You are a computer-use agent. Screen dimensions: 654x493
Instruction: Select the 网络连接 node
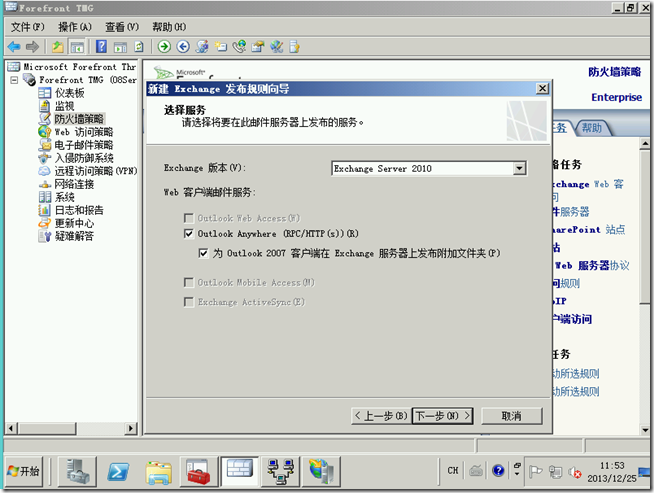[74, 184]
